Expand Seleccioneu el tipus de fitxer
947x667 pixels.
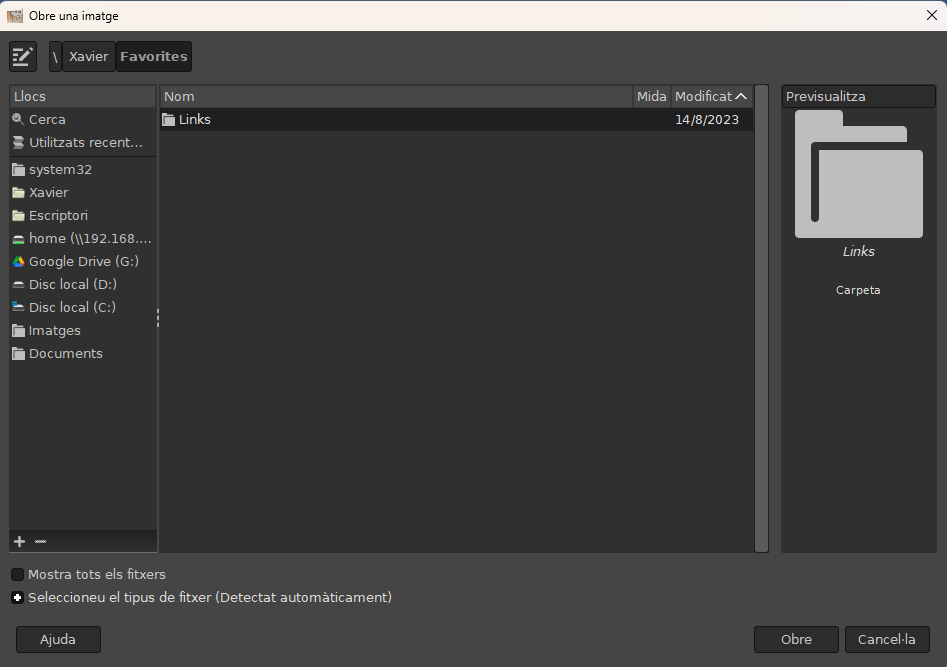pos(18,598)
